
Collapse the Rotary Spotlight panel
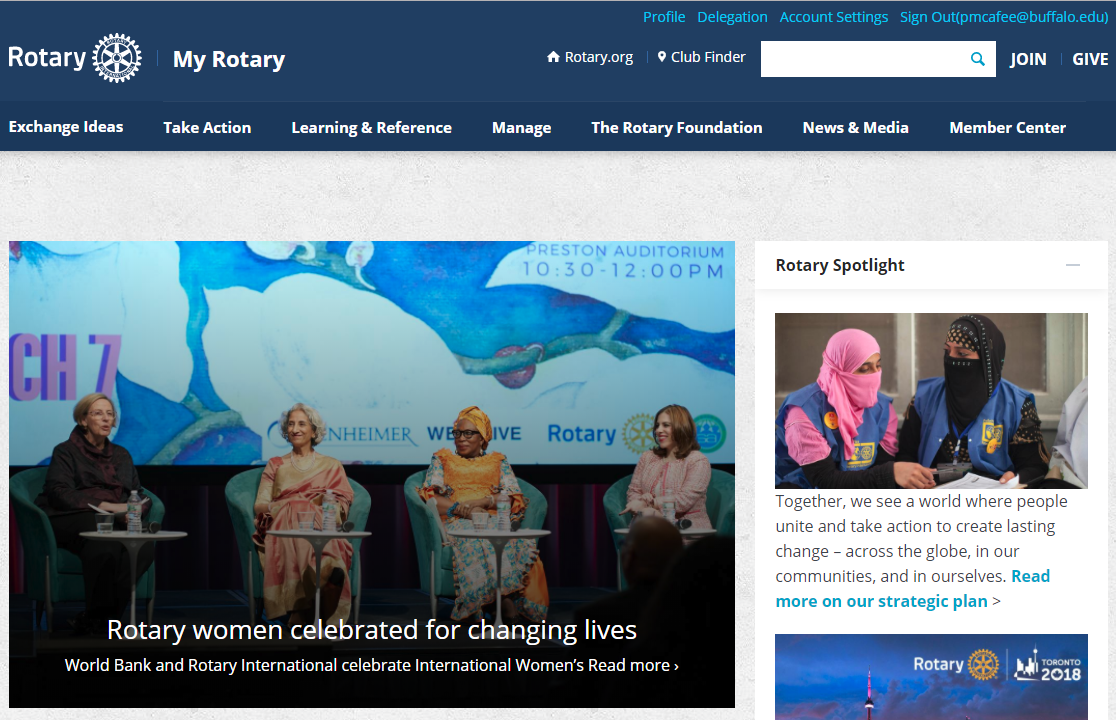[1072, 265]
